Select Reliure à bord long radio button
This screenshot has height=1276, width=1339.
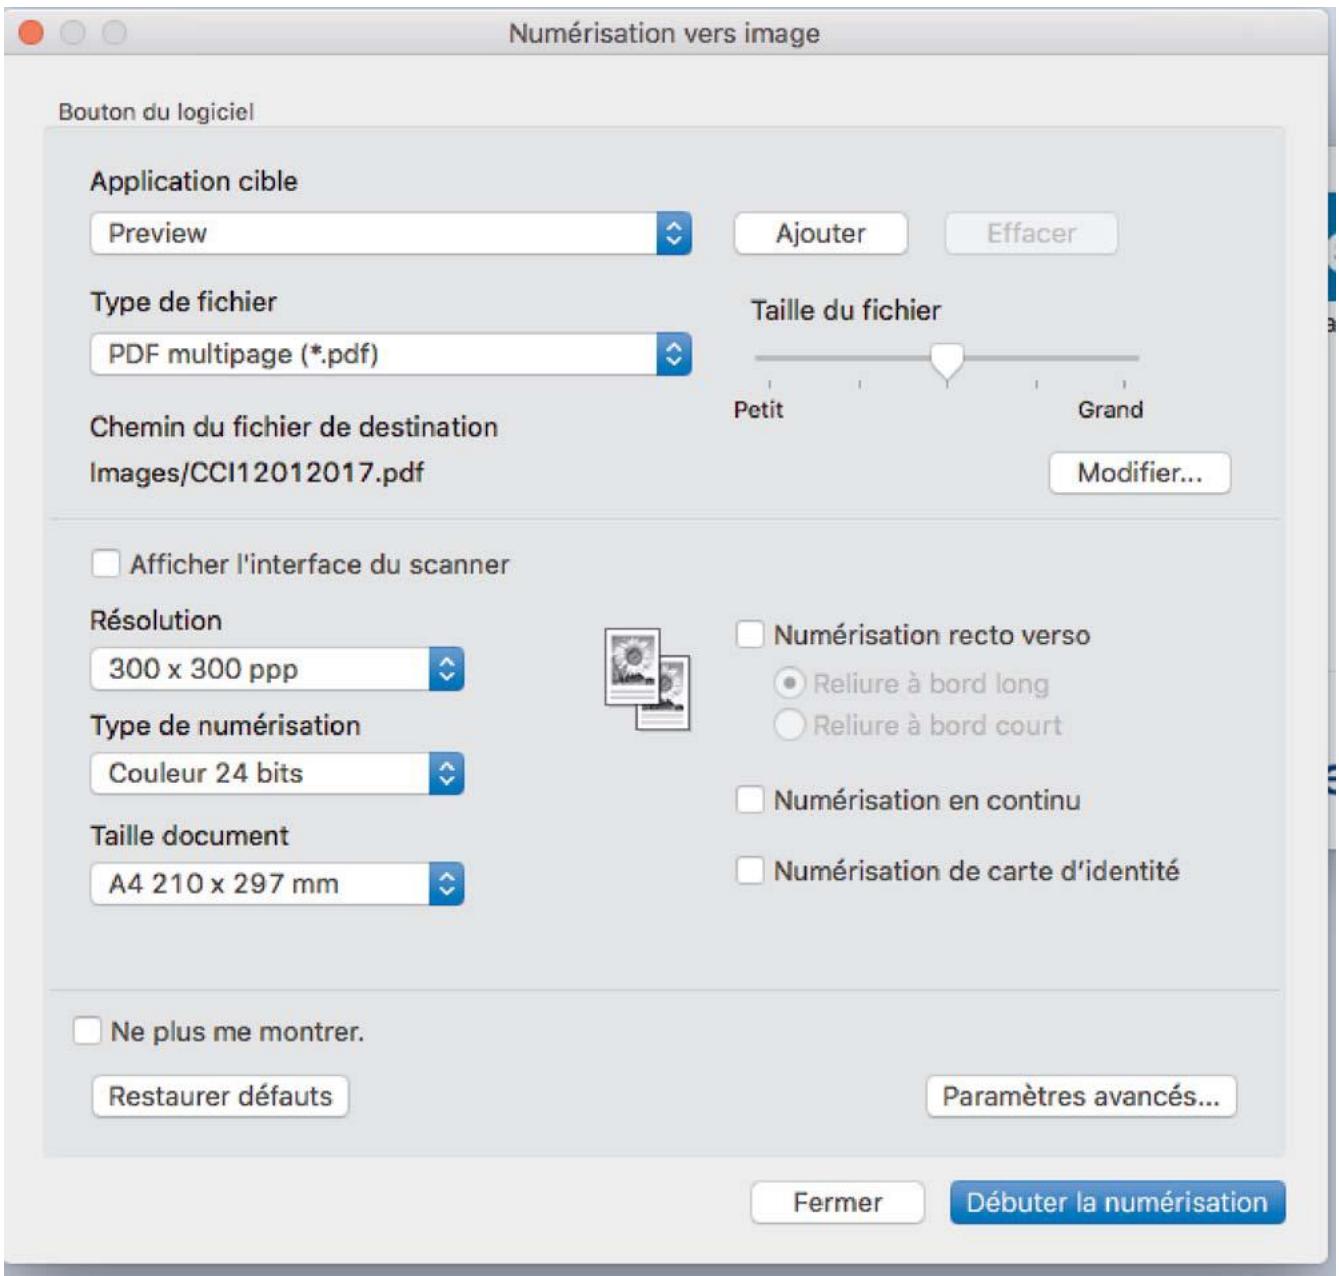click(x=790, y=683)
